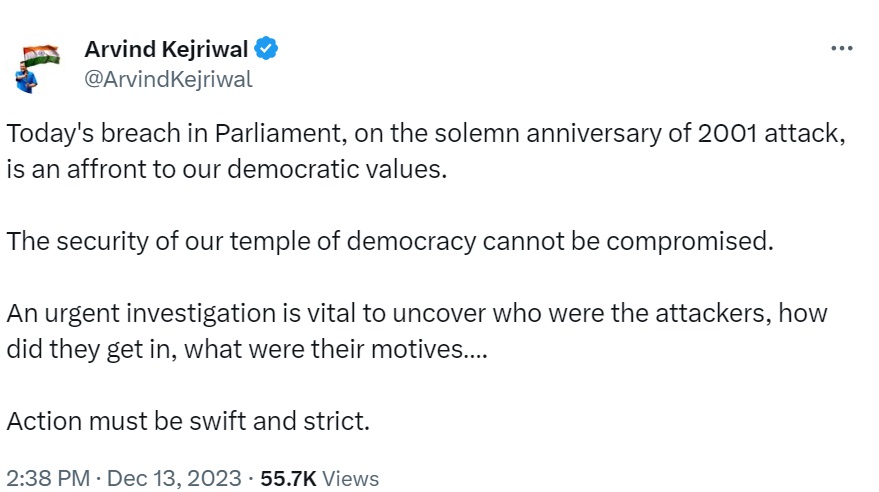Click the display name Arvind Kejriwal
Viewport: 879px width, 492px height.
coord(166,49)
